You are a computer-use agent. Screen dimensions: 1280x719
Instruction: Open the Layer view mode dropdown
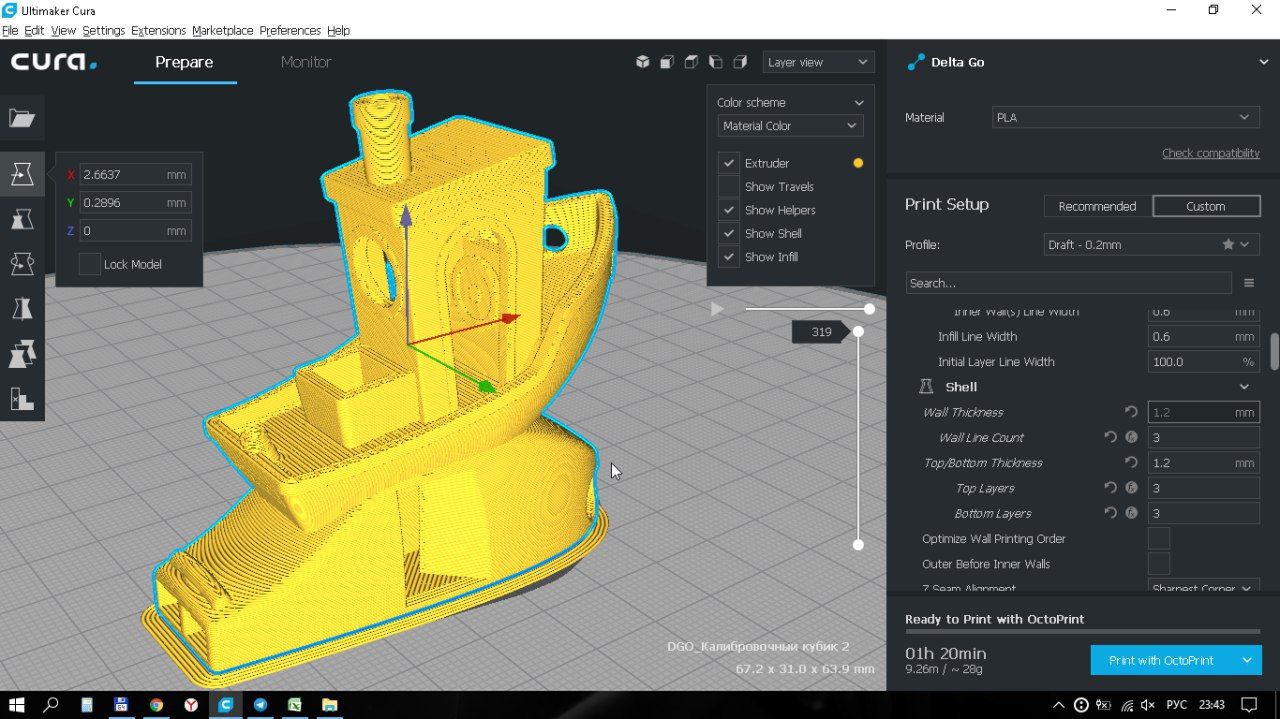click(818, 62)
